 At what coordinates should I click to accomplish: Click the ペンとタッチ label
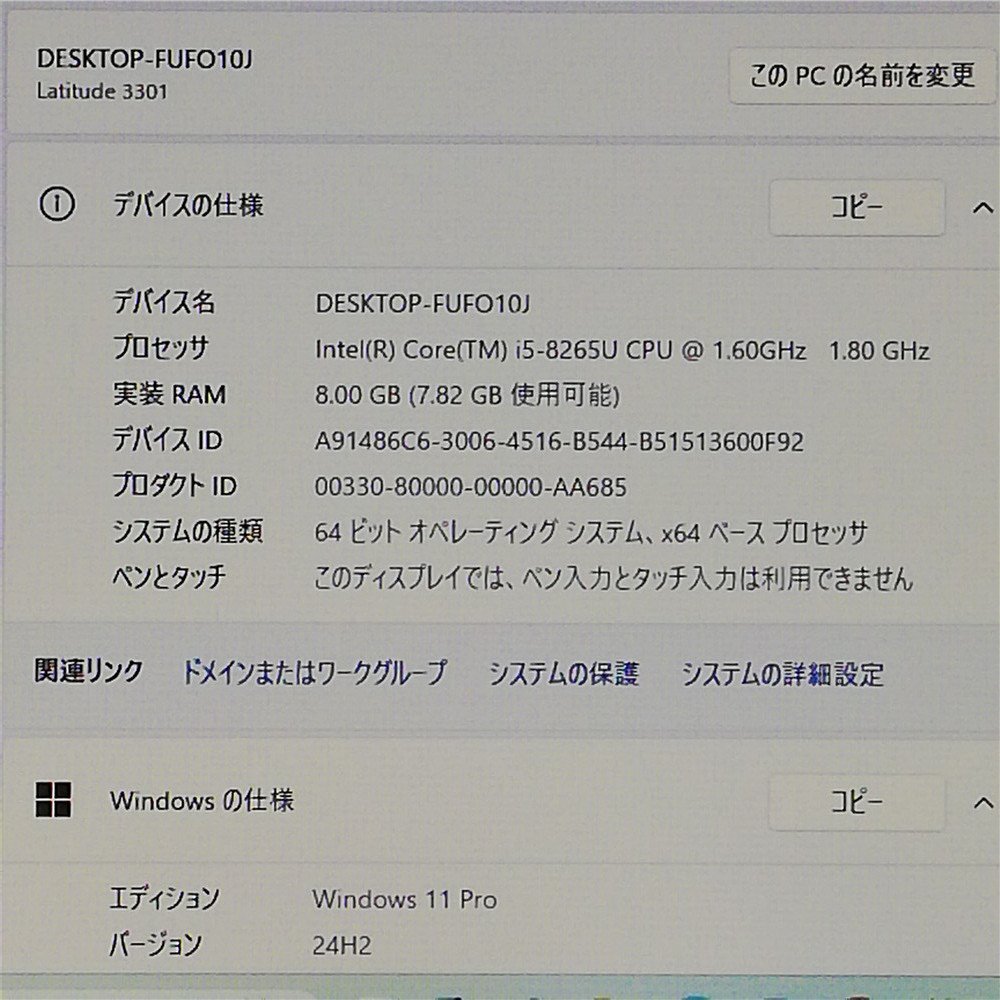(169, 577)
